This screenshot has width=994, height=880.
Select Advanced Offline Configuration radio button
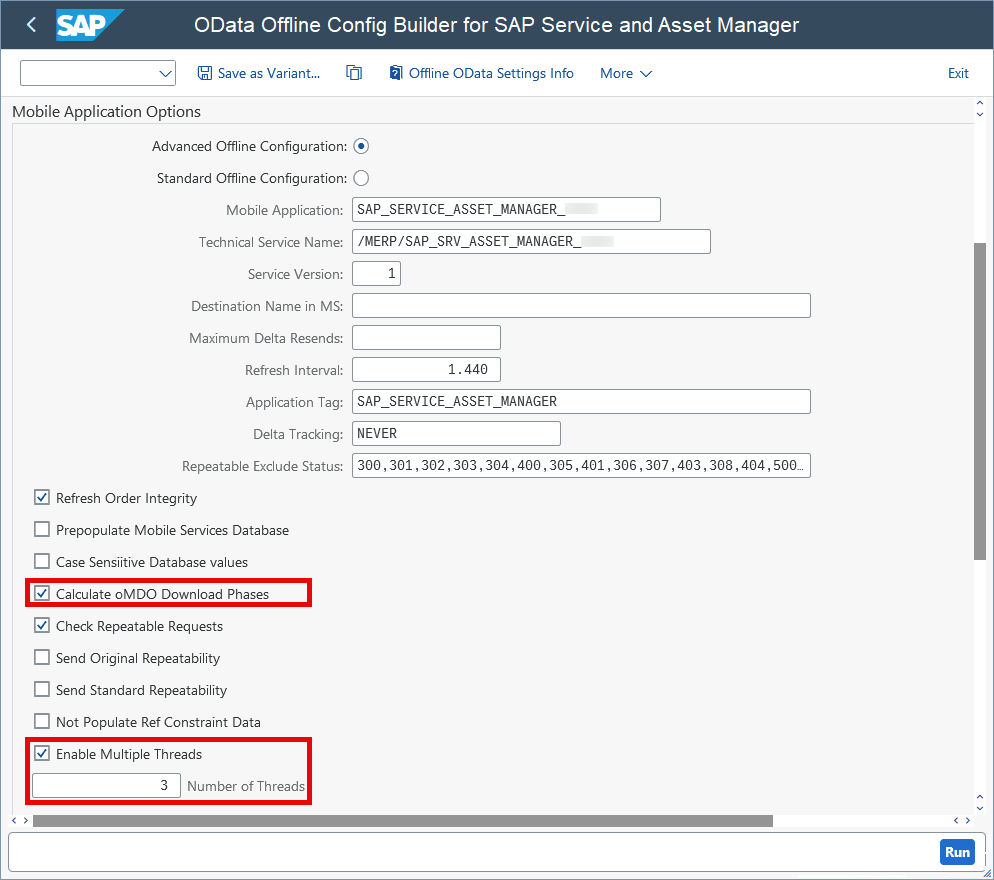click(361, 146)
